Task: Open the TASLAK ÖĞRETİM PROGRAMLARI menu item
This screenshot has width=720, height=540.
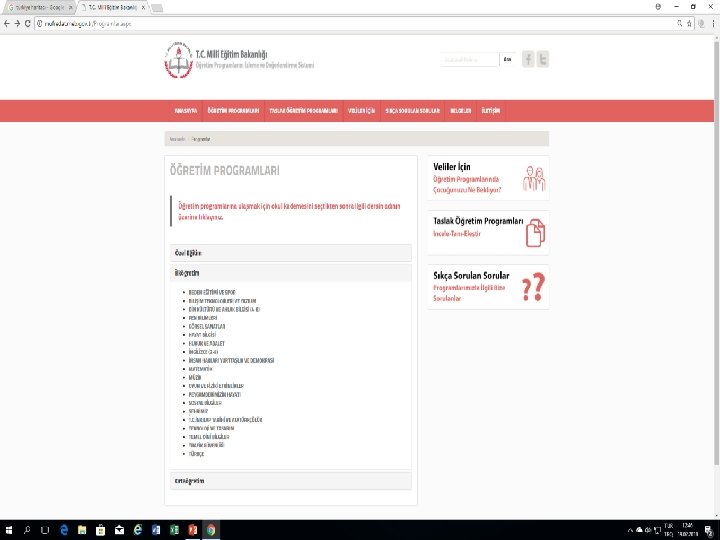Action: (x=304, y=111)
